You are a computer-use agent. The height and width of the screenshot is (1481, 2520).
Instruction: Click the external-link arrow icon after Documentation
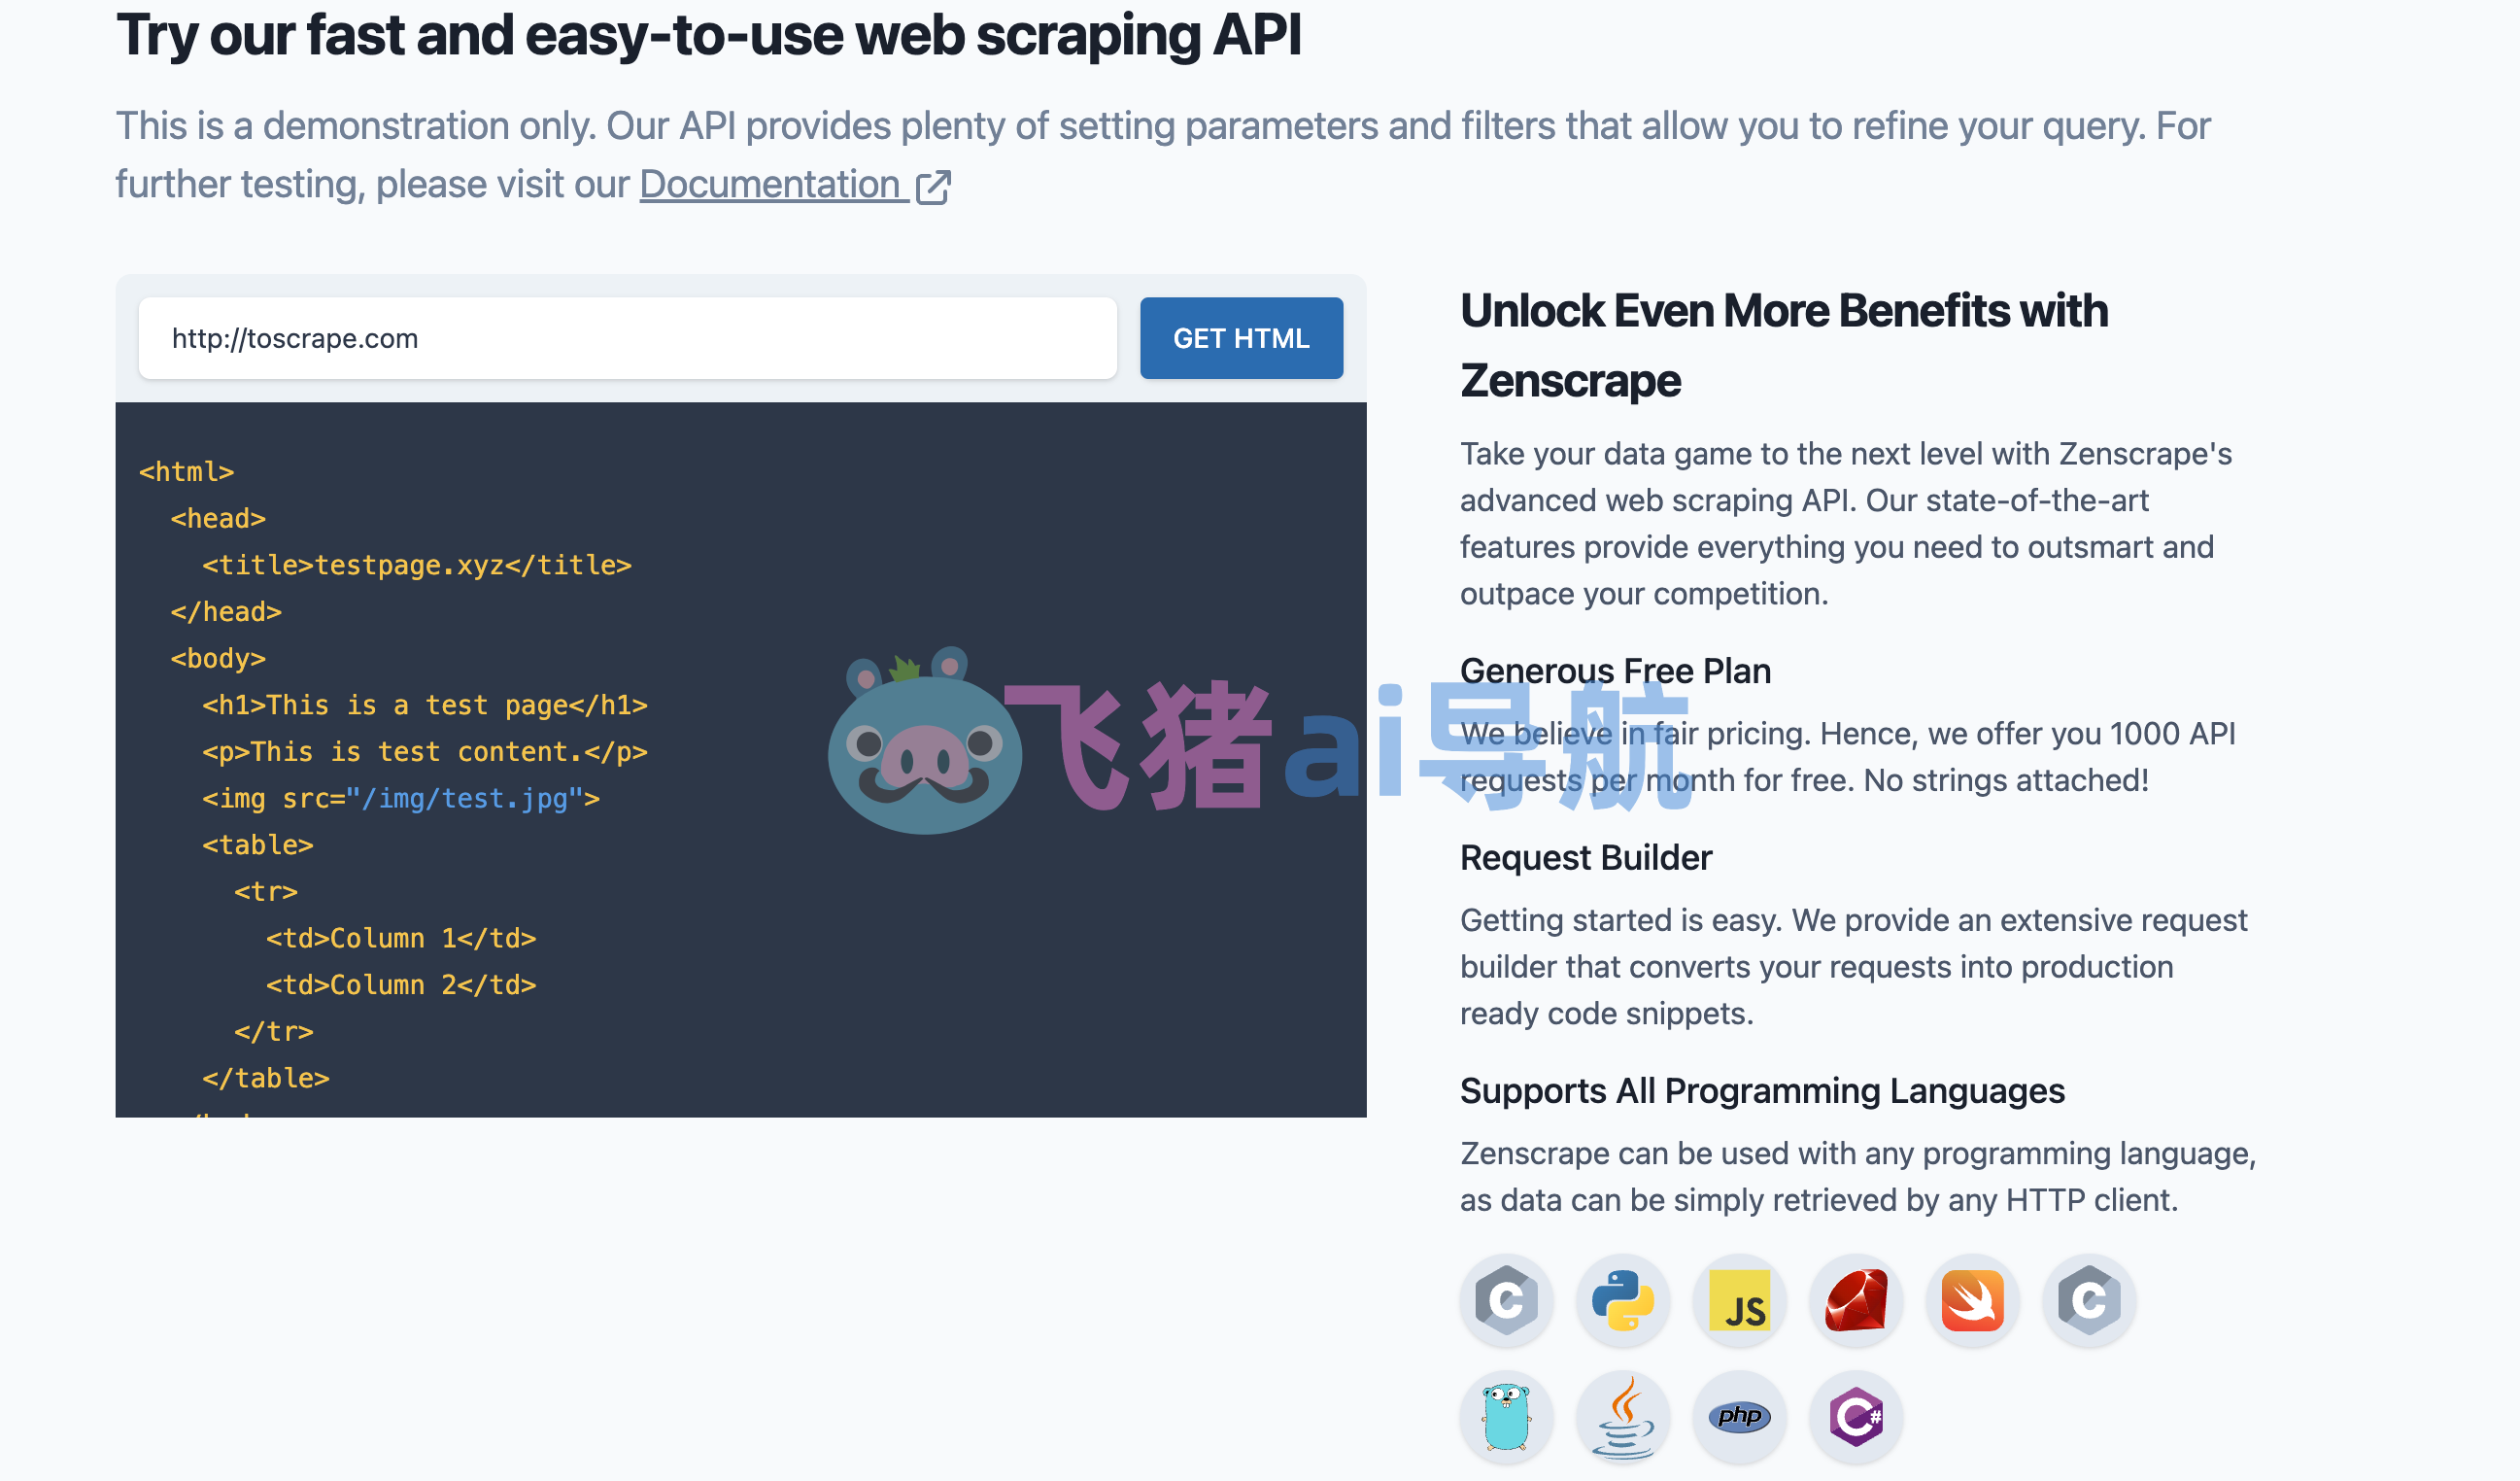[x=933, y=186]
